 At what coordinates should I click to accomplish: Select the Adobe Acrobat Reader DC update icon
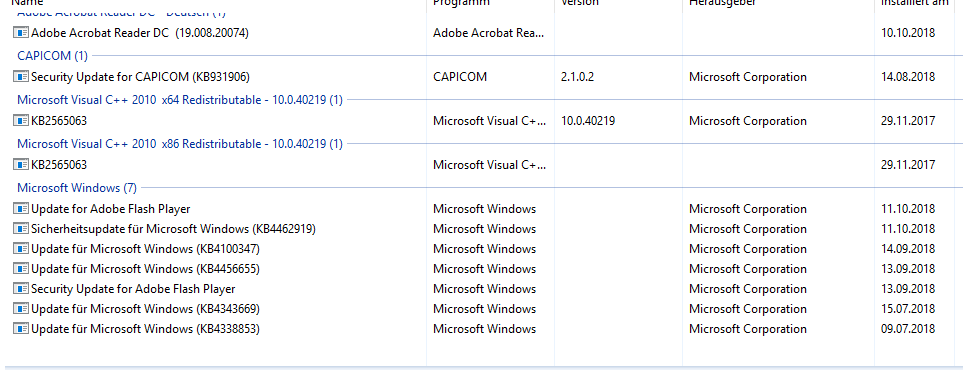(21, 33)
